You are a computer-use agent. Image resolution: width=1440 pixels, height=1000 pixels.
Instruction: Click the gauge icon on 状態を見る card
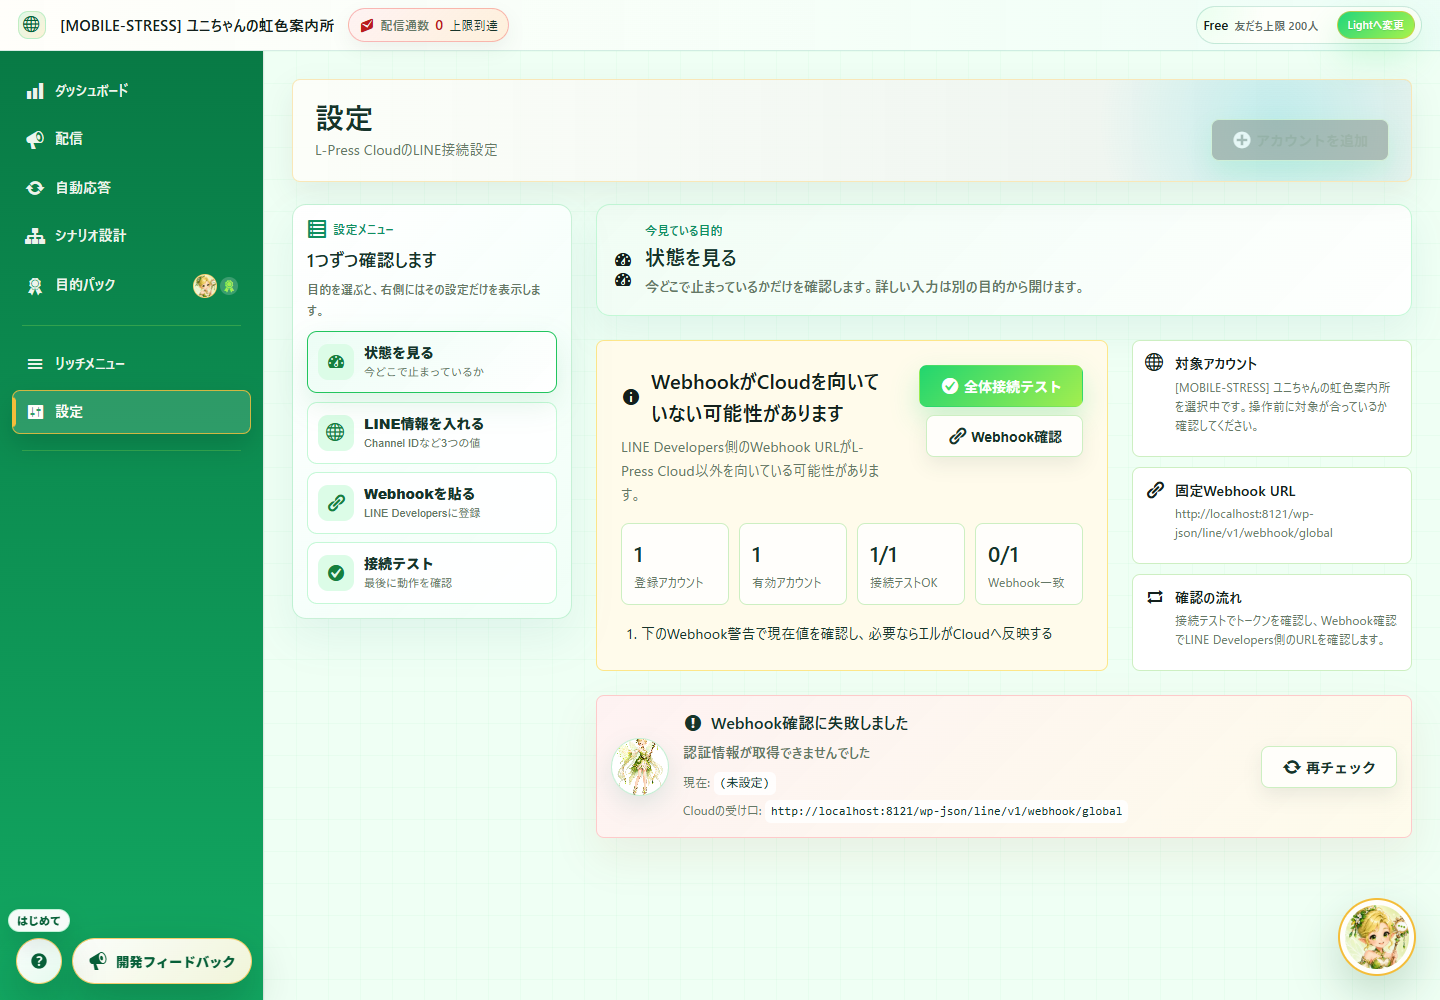click(x=336, y=362)
